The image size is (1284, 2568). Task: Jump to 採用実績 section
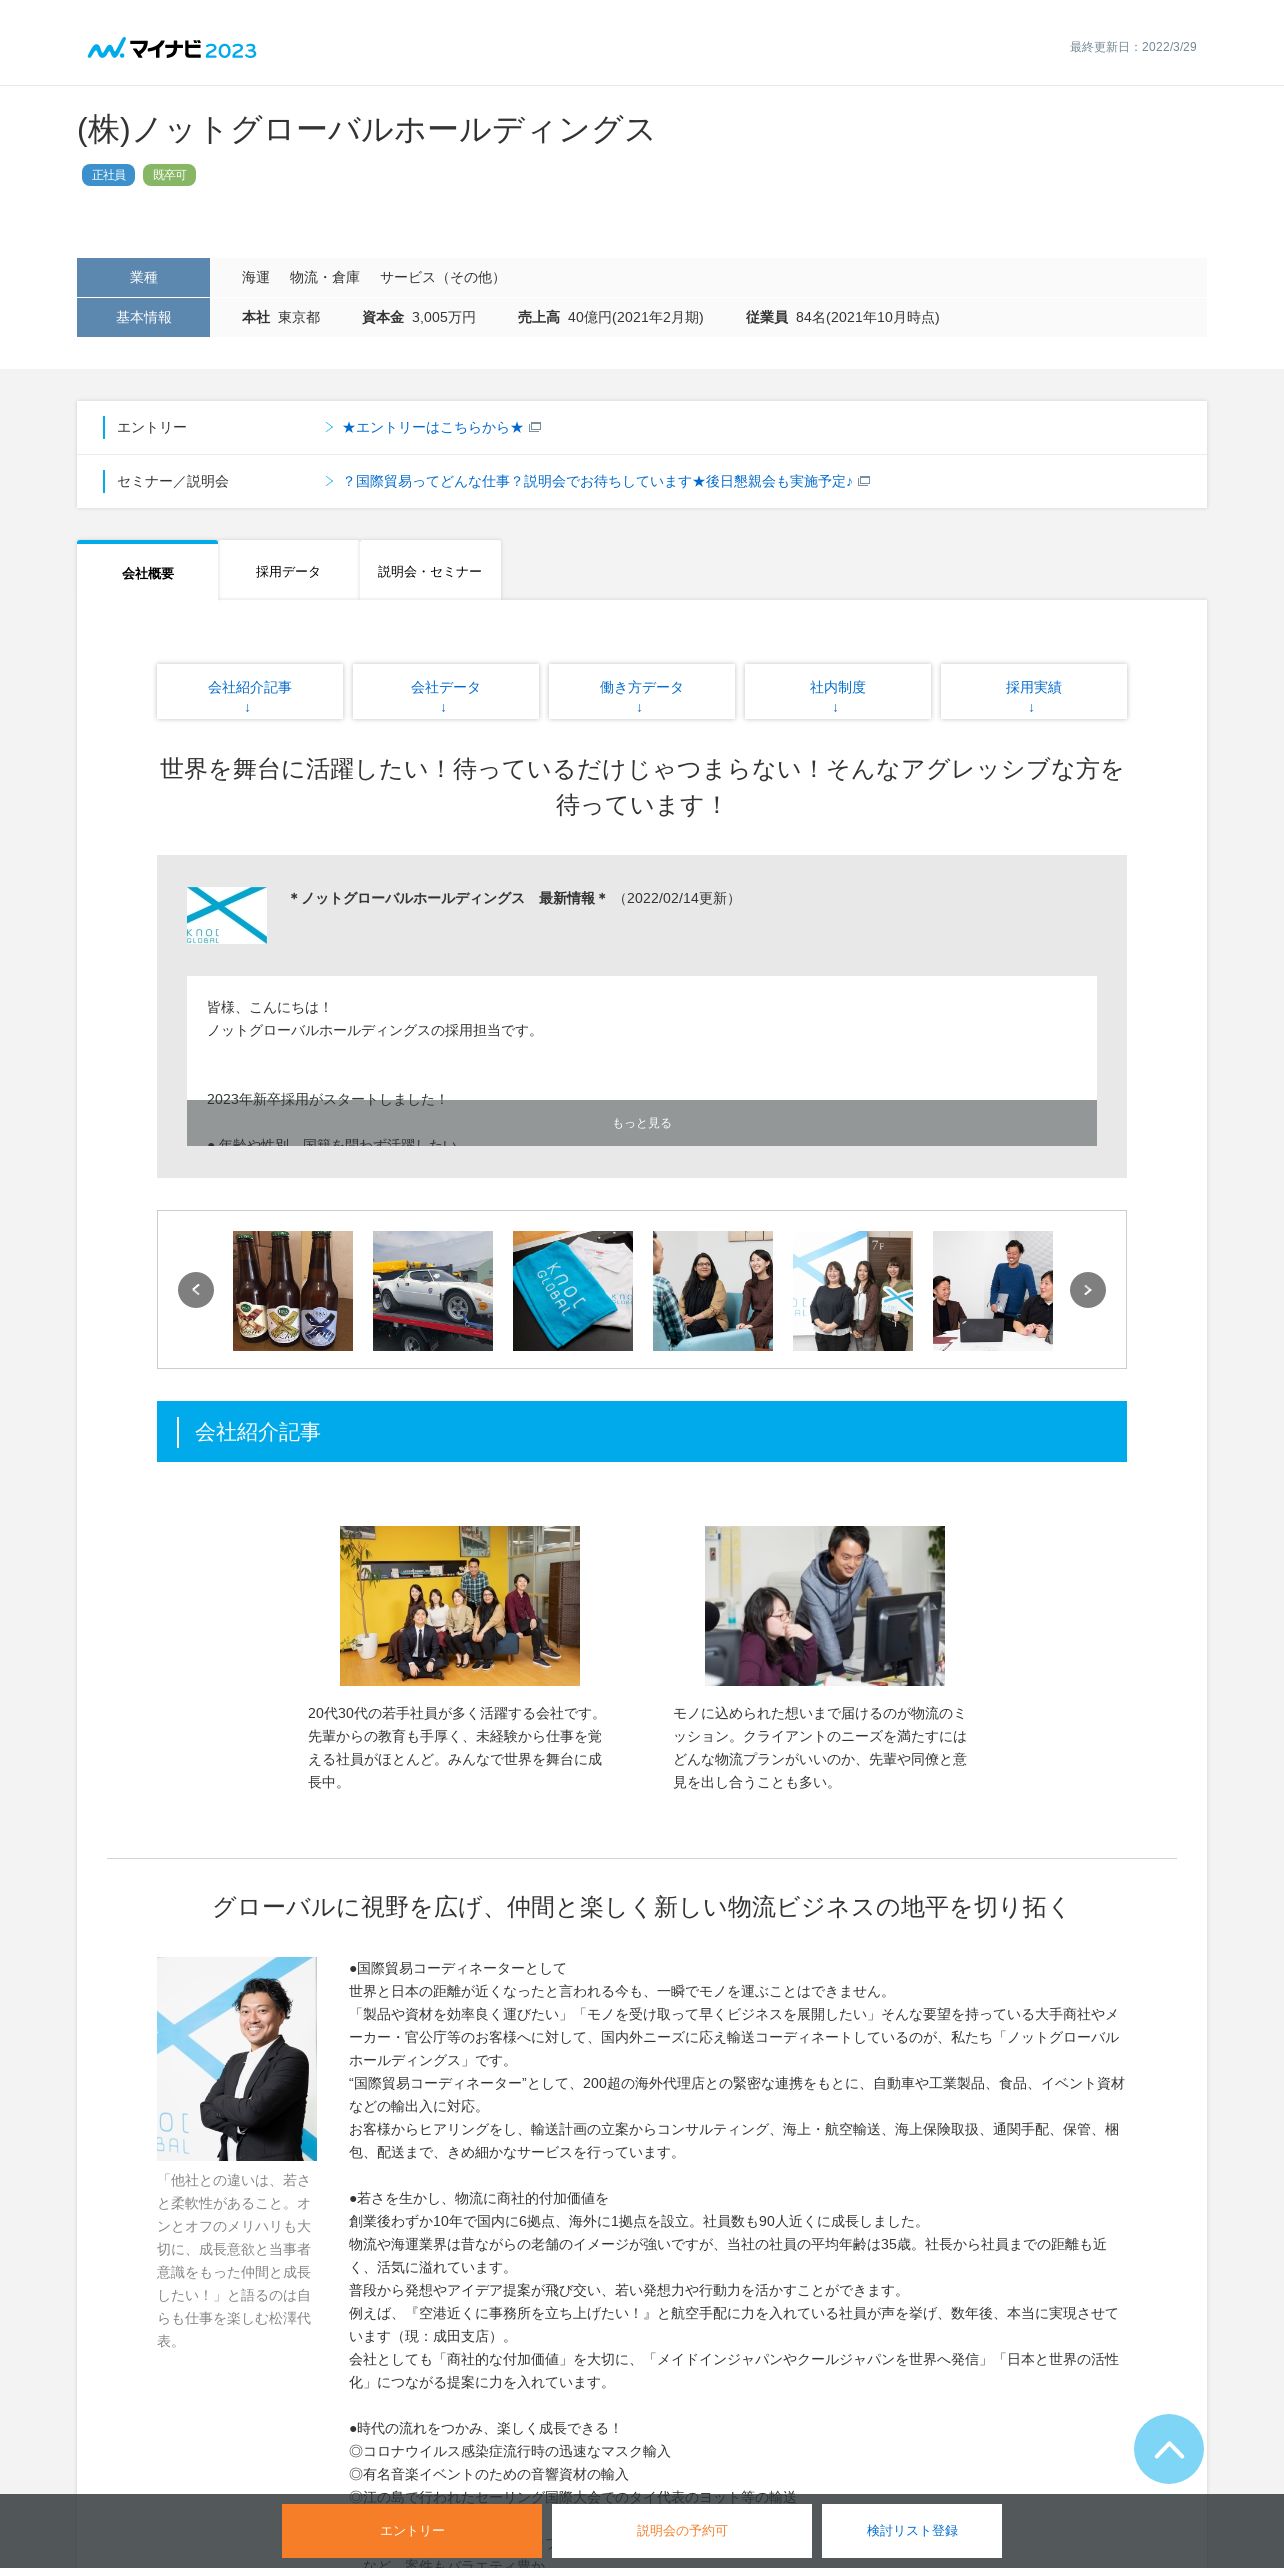[1034, 691]
